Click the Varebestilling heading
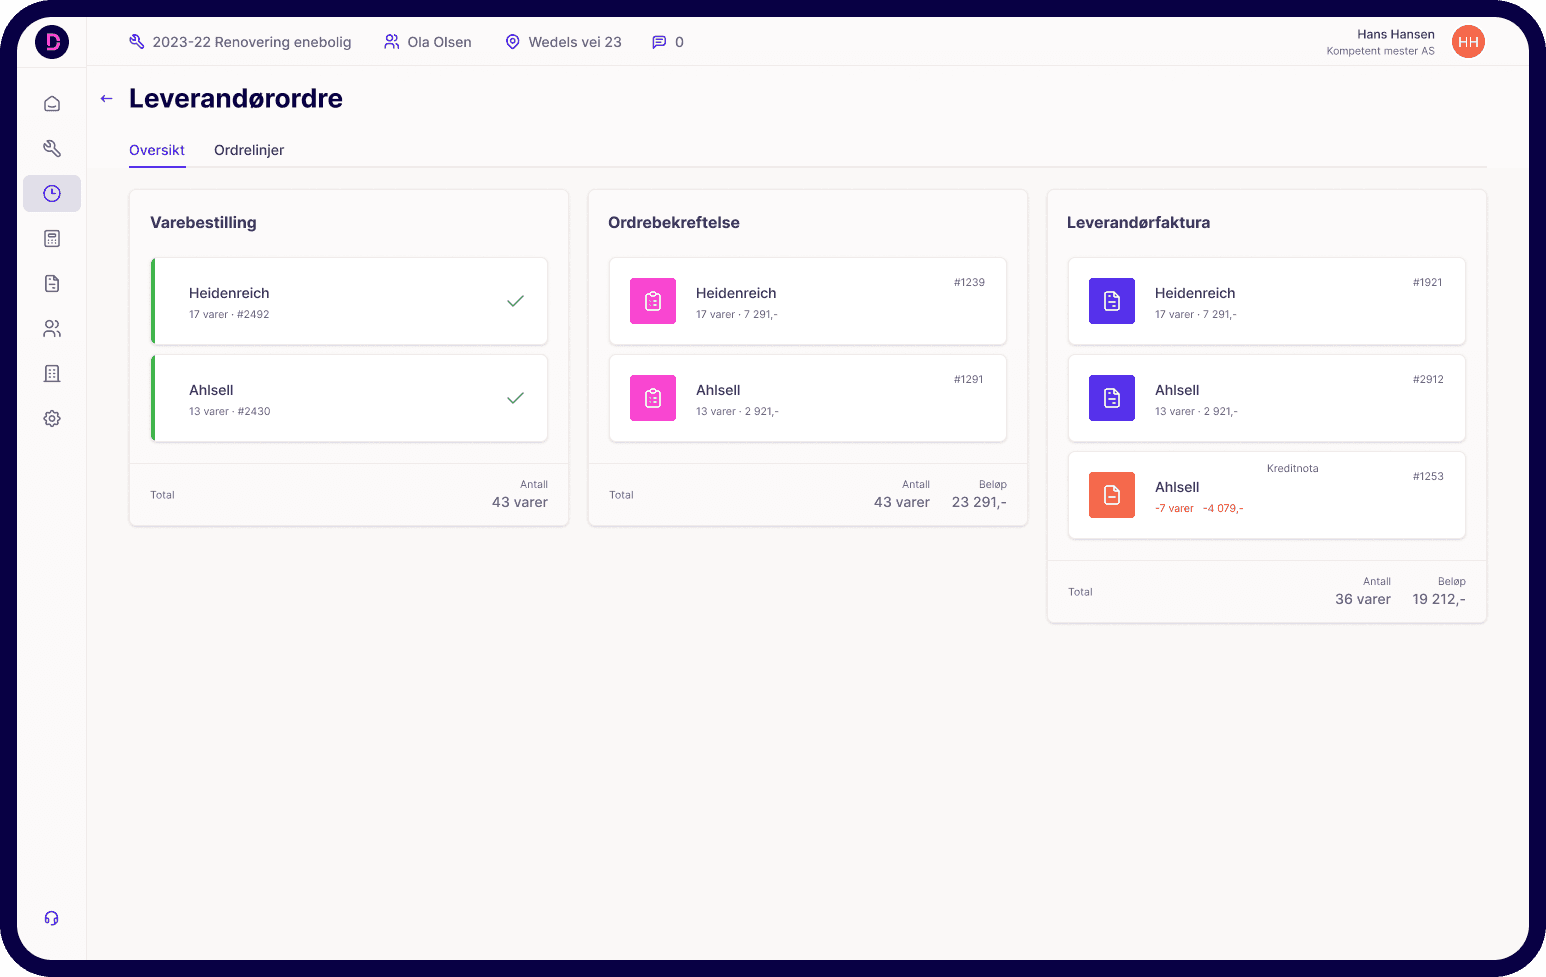1546x977 pixels. coord(203,222)
